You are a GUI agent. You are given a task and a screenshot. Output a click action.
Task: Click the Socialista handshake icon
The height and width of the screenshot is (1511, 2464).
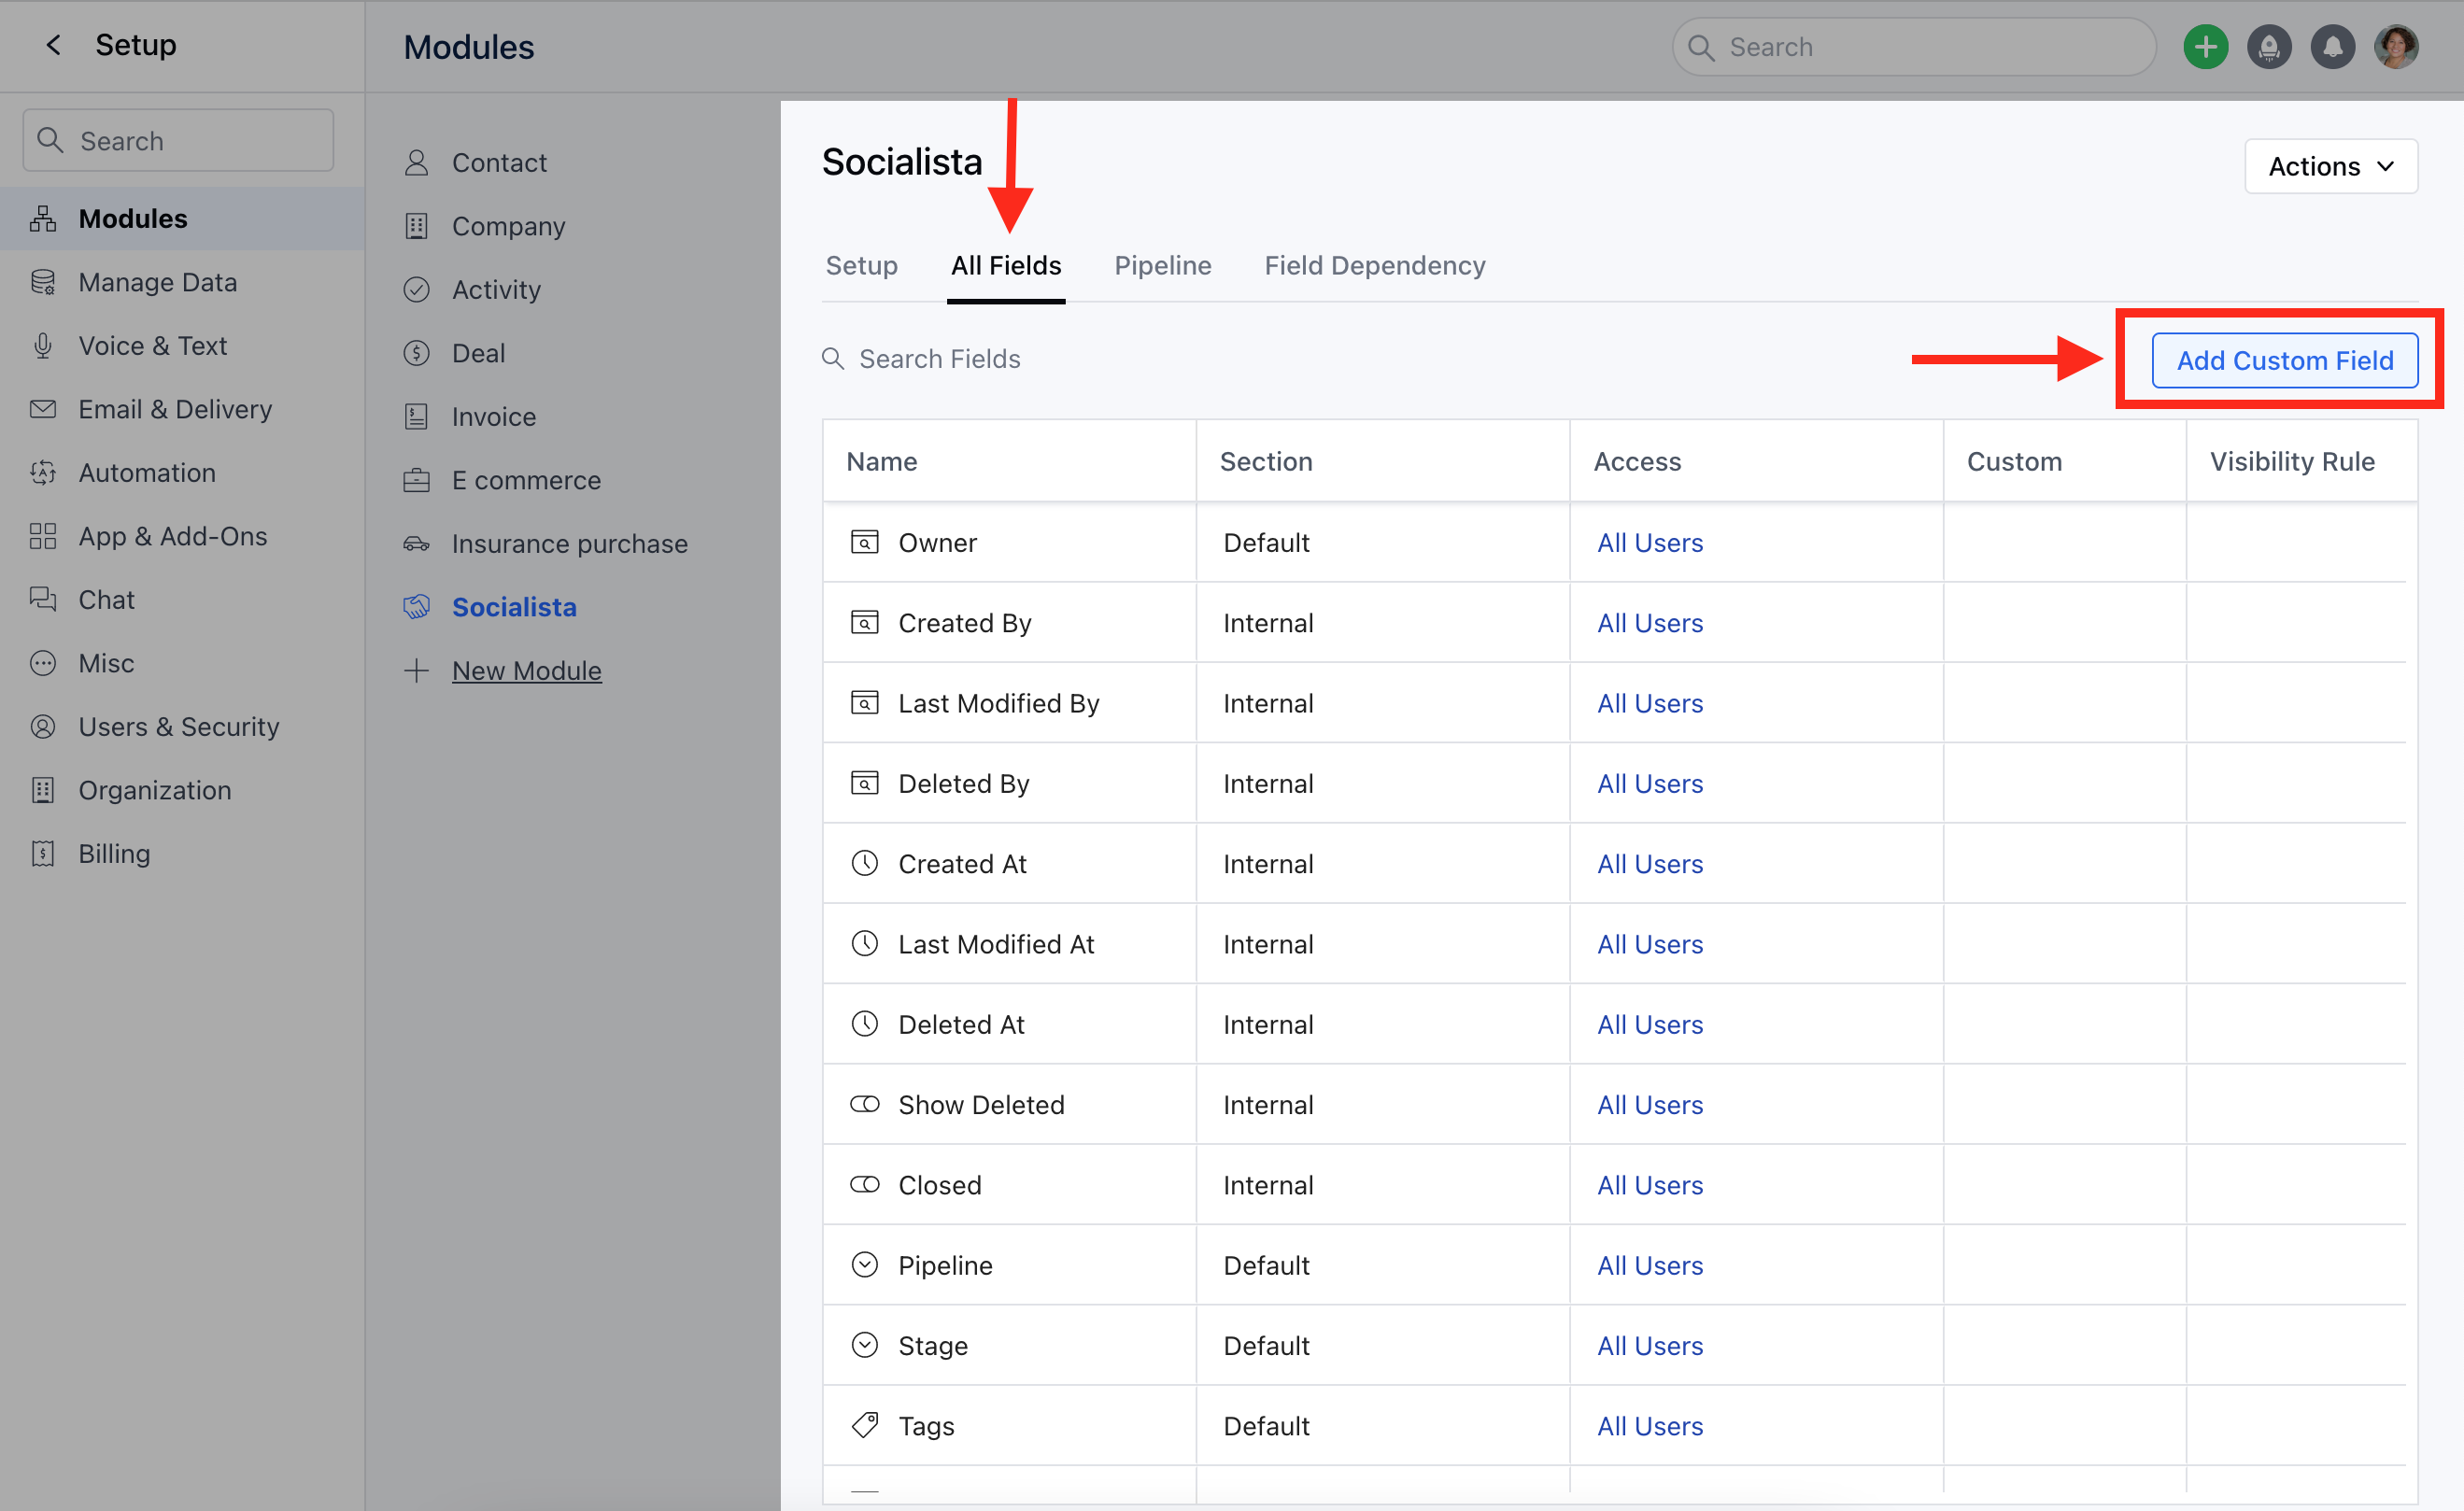point(416,607)
